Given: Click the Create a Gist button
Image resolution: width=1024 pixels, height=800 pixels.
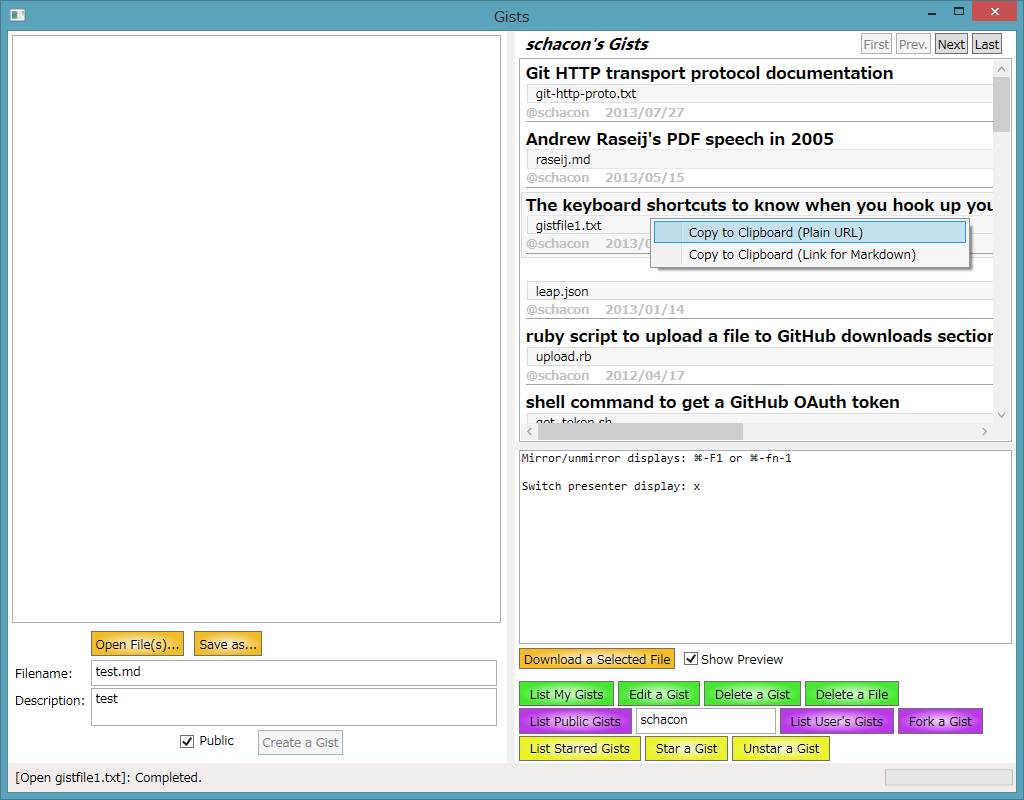Looking at the screenshot, I should click(x=300, y=743).
